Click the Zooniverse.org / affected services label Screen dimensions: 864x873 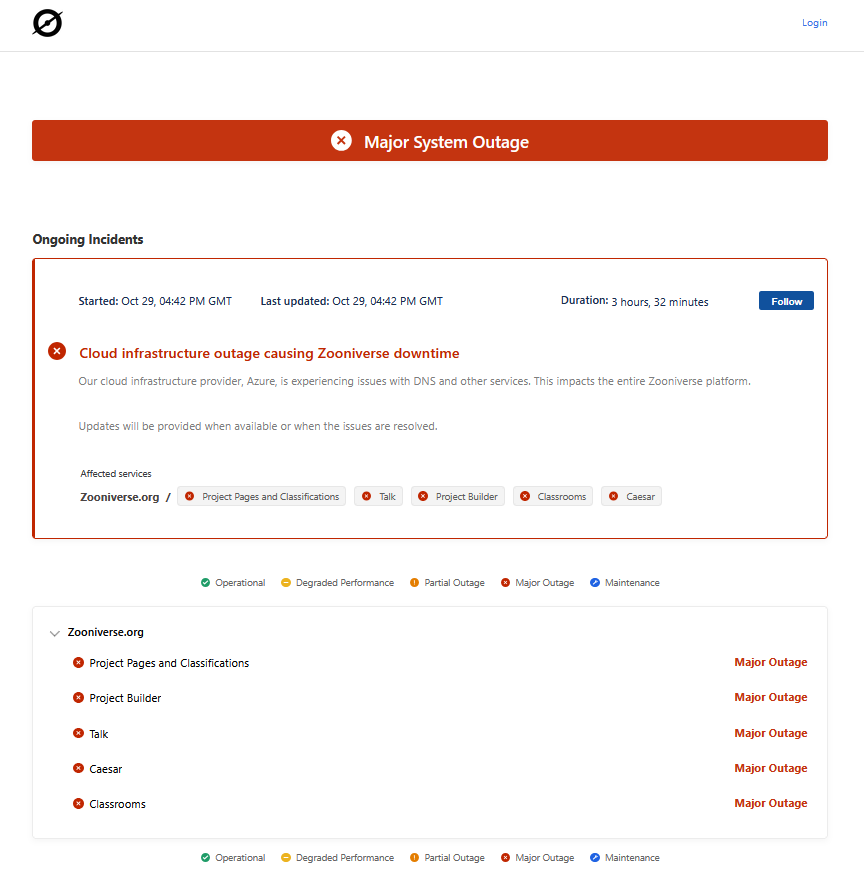click(125, 497)
